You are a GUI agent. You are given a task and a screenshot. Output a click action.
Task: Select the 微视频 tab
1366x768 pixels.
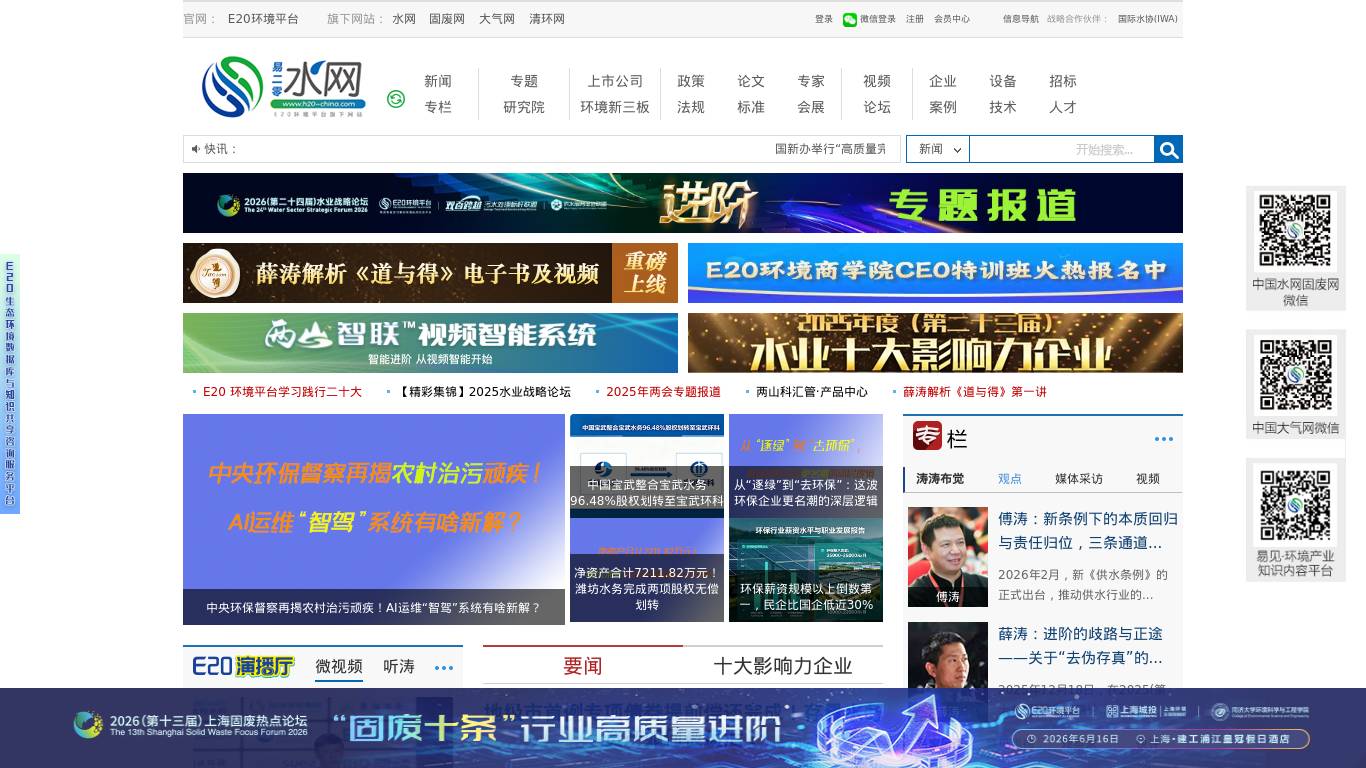tap(339, 666)
